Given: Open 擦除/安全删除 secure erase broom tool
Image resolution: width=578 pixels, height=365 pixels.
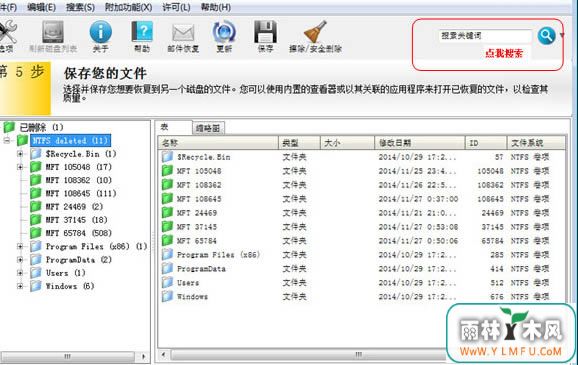Looking at the screenshot, I should coord(315,36).
